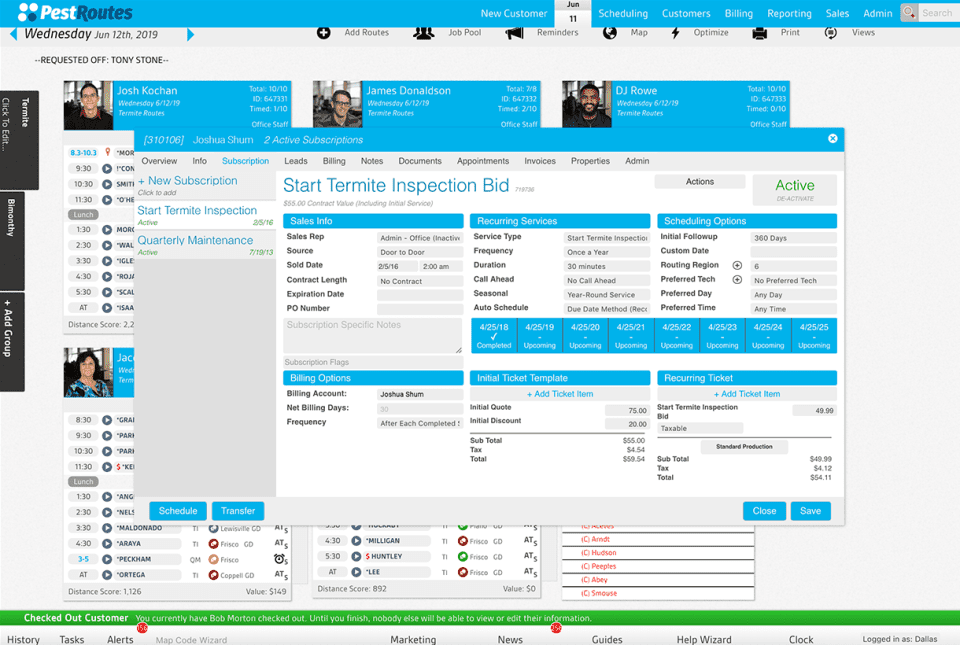960x645 pixels.
Task: Expand the Preferred Day dropdown
Action: (793, 295)
